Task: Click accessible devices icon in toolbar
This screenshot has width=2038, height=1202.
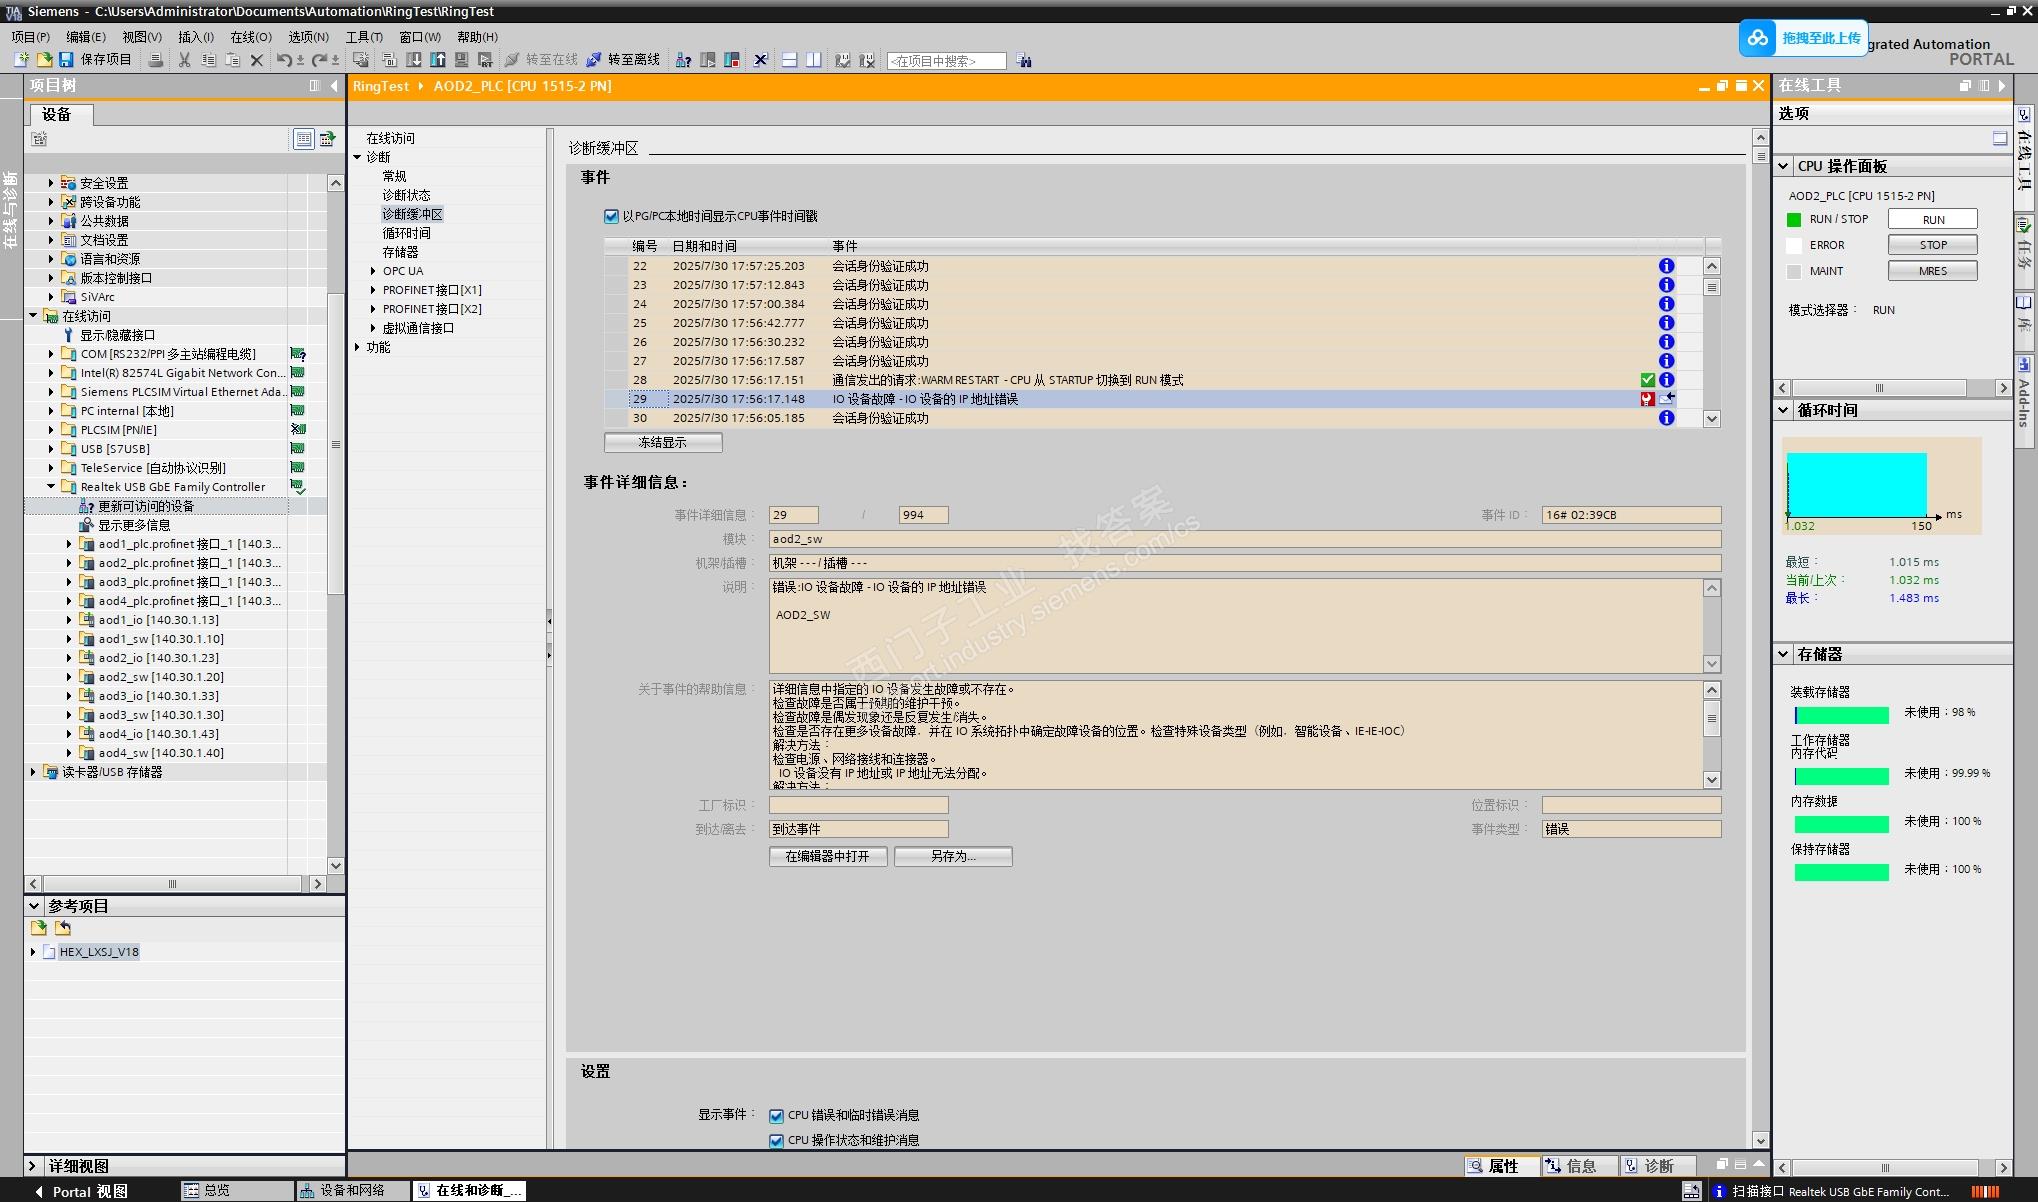Action: click(683, 60)
